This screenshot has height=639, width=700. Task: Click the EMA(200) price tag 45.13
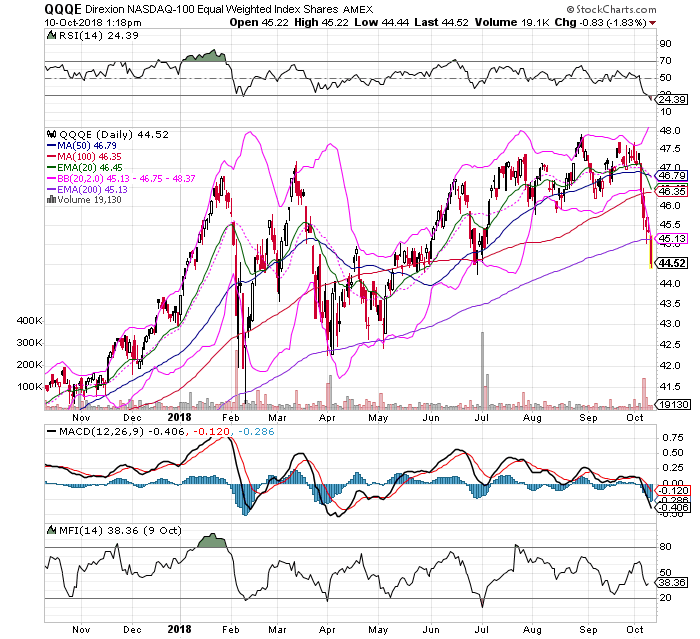[672, 238]
